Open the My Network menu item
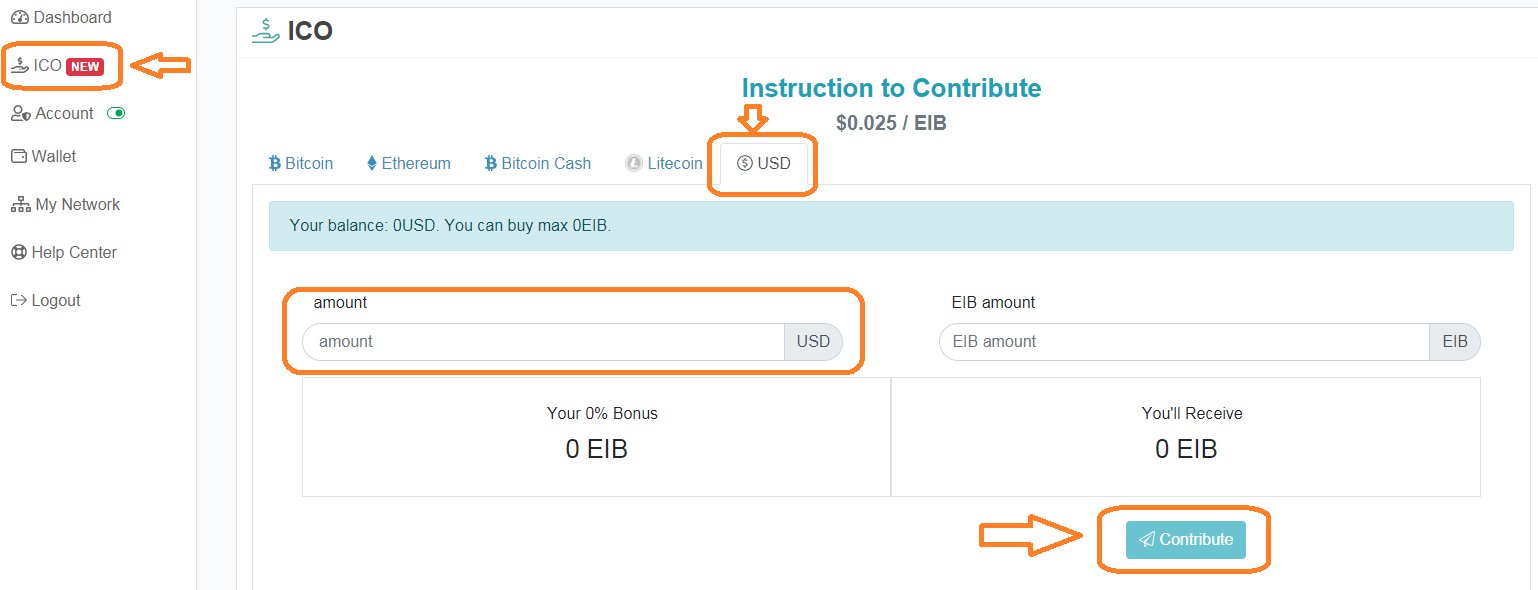1538x590 pixels. (x=66, y=205)
